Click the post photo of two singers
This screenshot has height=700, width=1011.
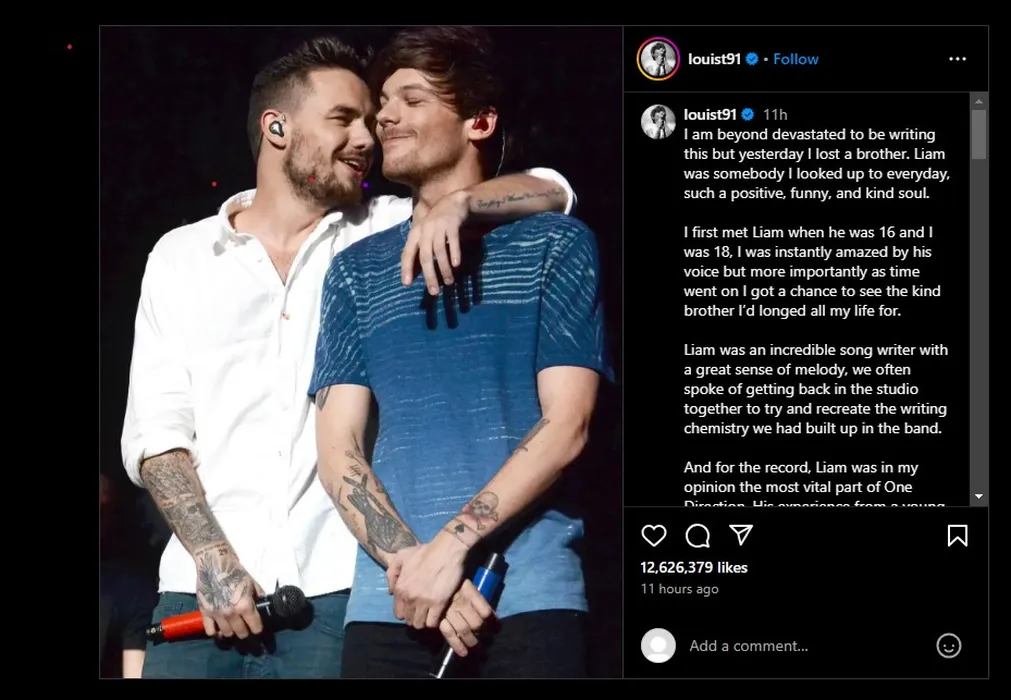(361, 352)
